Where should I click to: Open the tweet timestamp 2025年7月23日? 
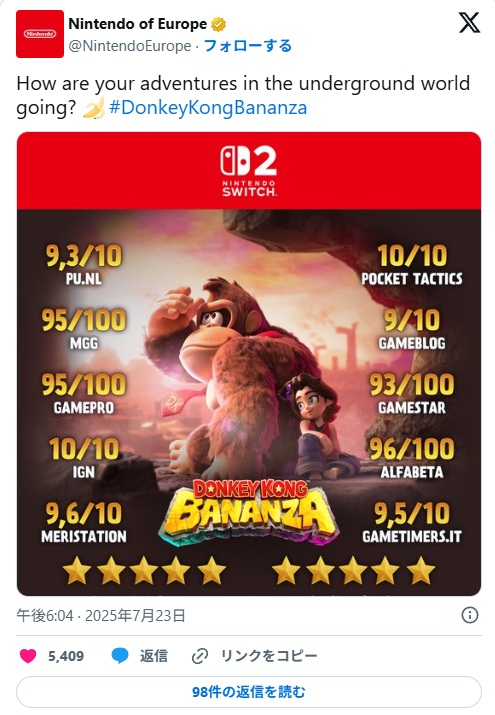coord(135,616)
